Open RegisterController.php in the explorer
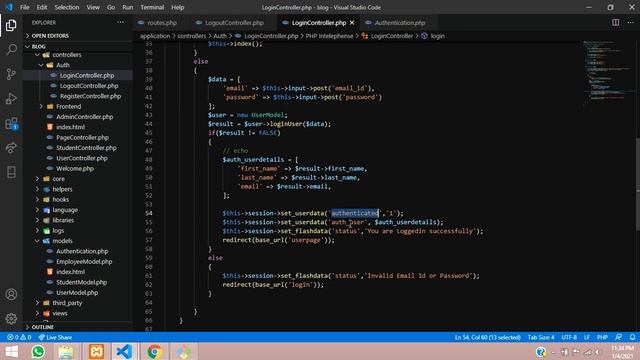 (x=90, y=96)
